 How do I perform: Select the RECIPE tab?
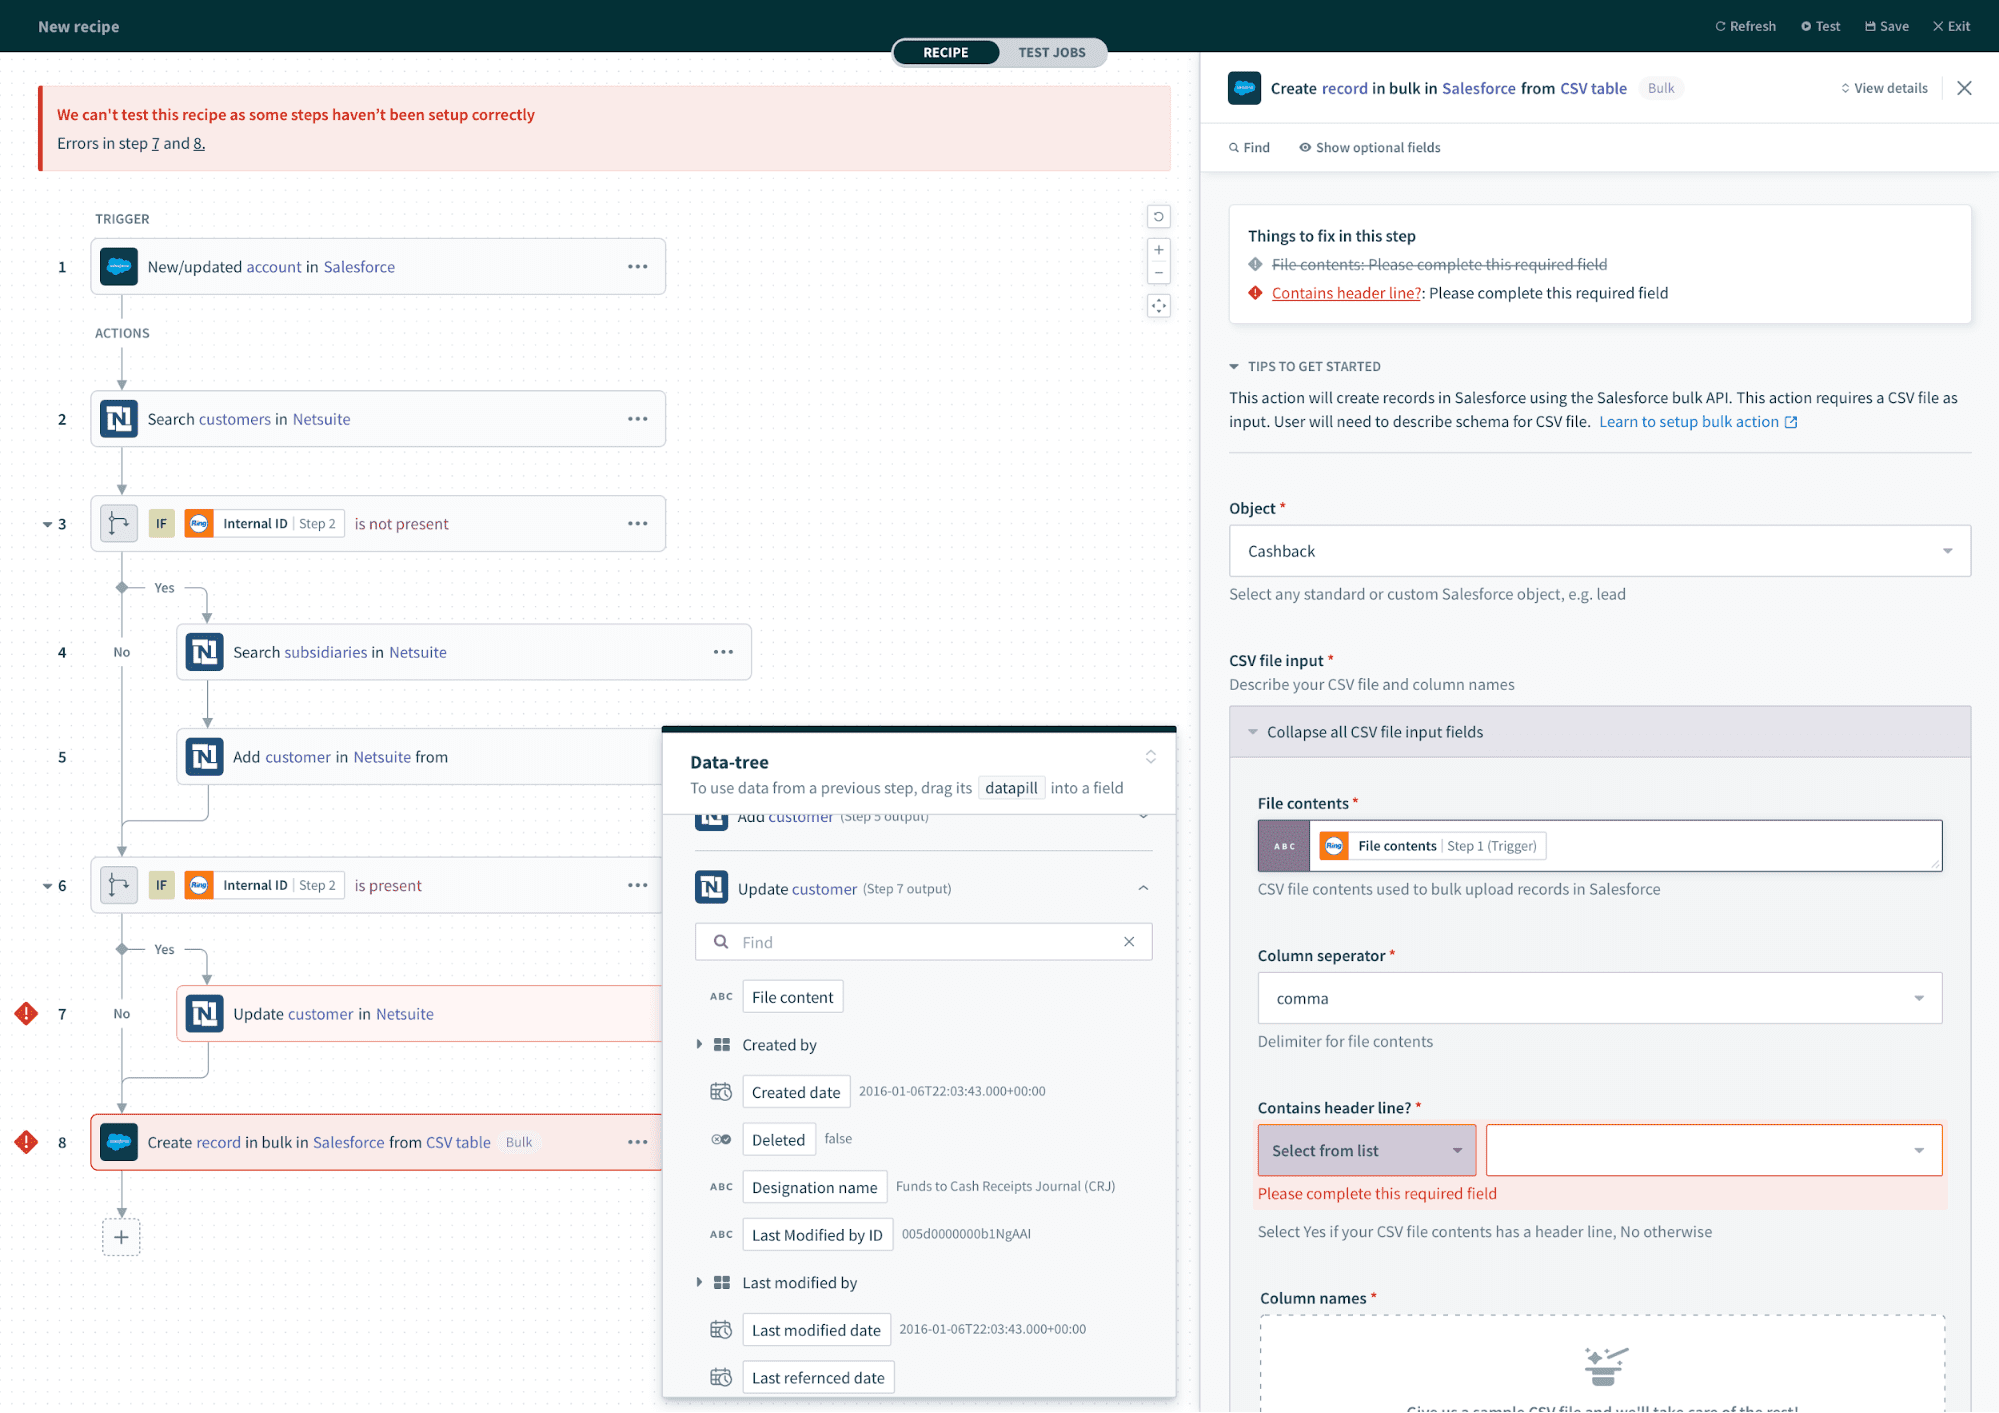pyautogui.click(x=945, y=53)
